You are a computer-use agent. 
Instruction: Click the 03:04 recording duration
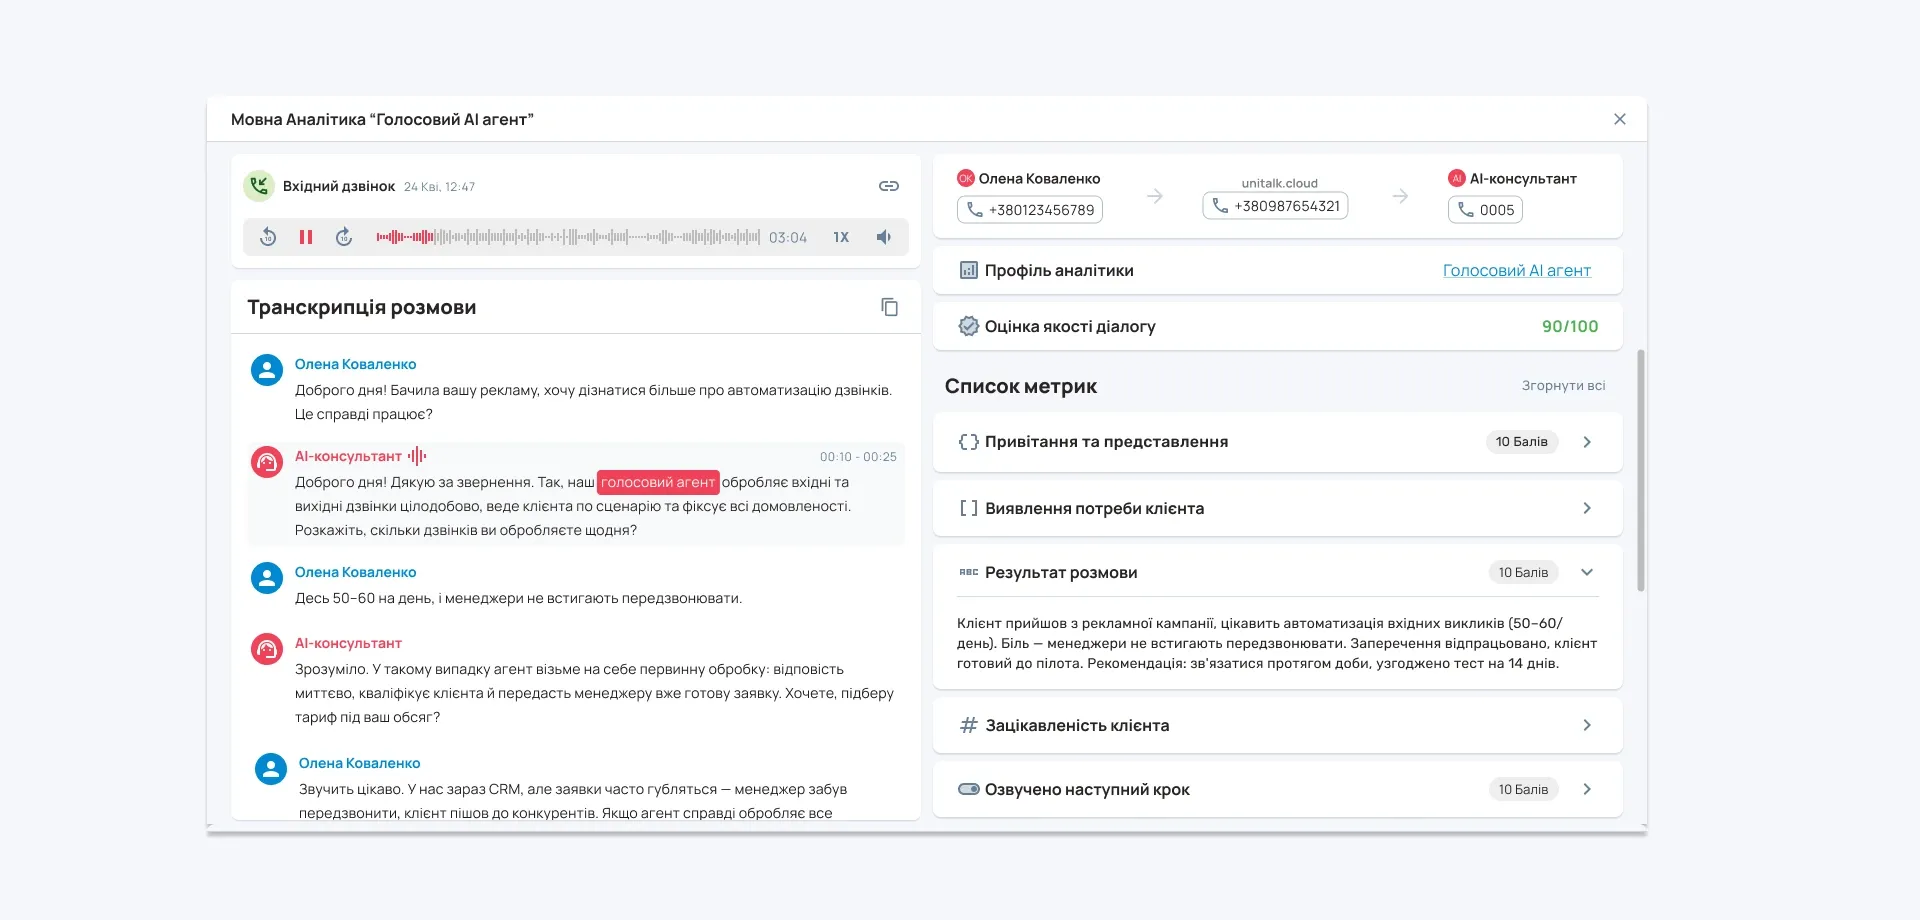[x=788, y=238]
